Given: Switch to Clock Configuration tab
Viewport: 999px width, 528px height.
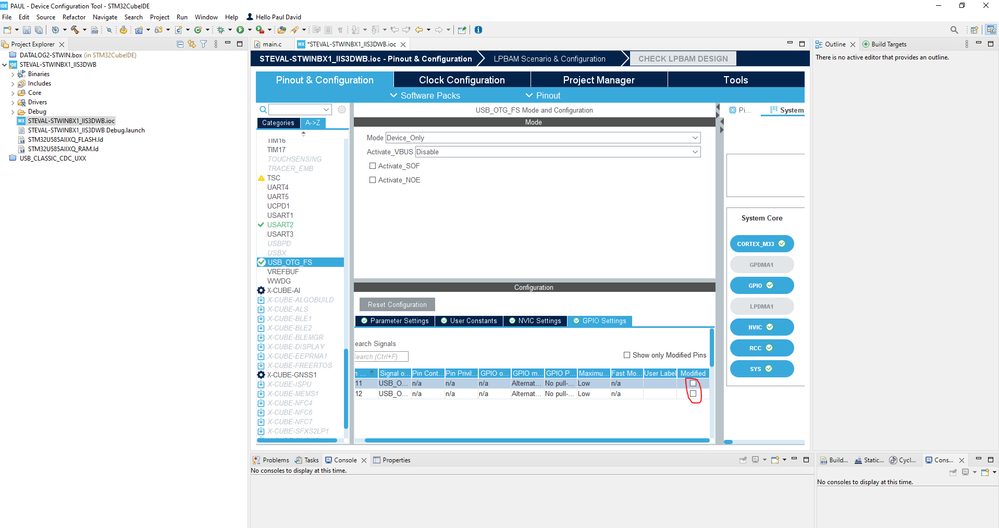Looking at the screenshot, I should pyautogui.click(x=462, y=80).
